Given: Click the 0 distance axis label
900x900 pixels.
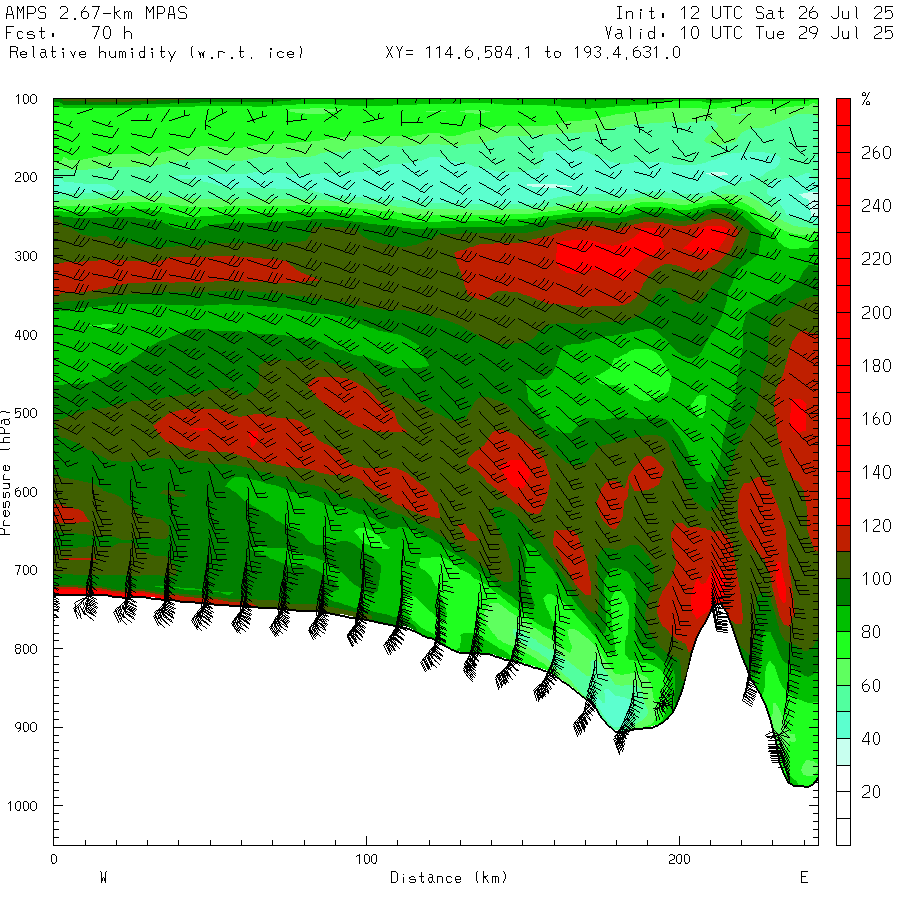Looking at the screenshot, I should [x=54, y=859].
